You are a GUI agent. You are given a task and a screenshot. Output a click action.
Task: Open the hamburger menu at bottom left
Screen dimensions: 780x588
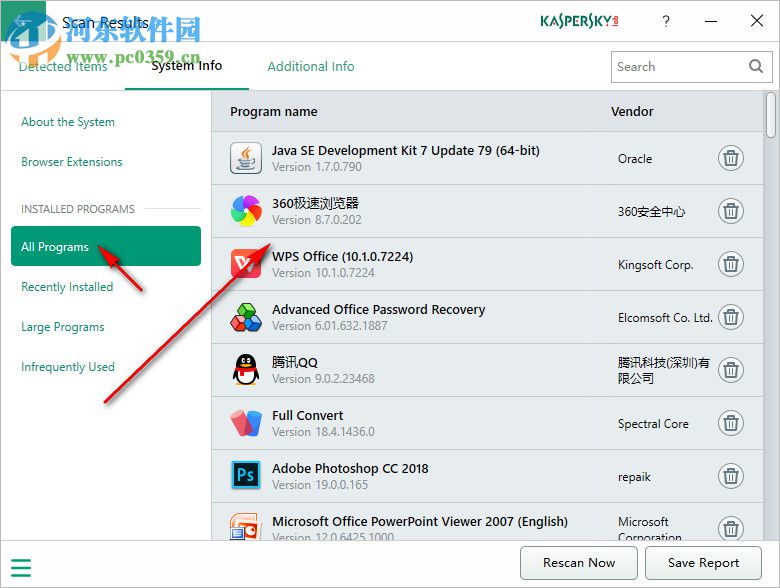coord(21,568)
